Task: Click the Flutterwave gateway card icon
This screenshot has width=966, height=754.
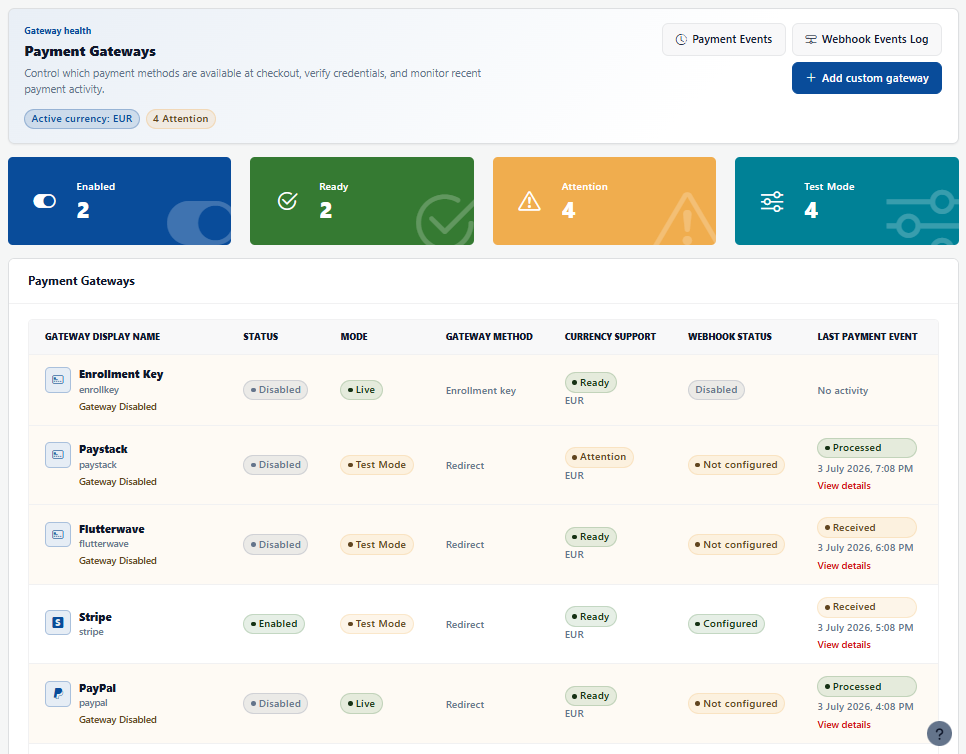Action: [58, 534]
